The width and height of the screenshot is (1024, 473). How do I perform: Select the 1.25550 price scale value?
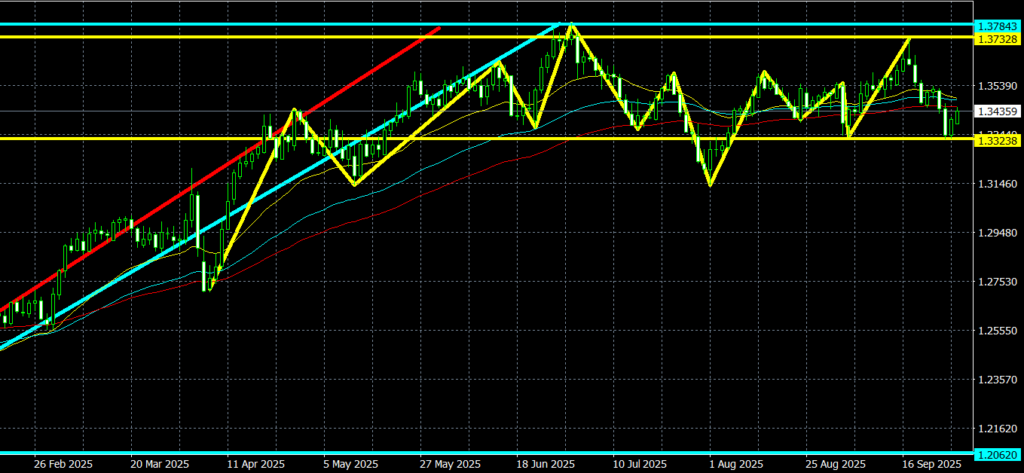997,331
